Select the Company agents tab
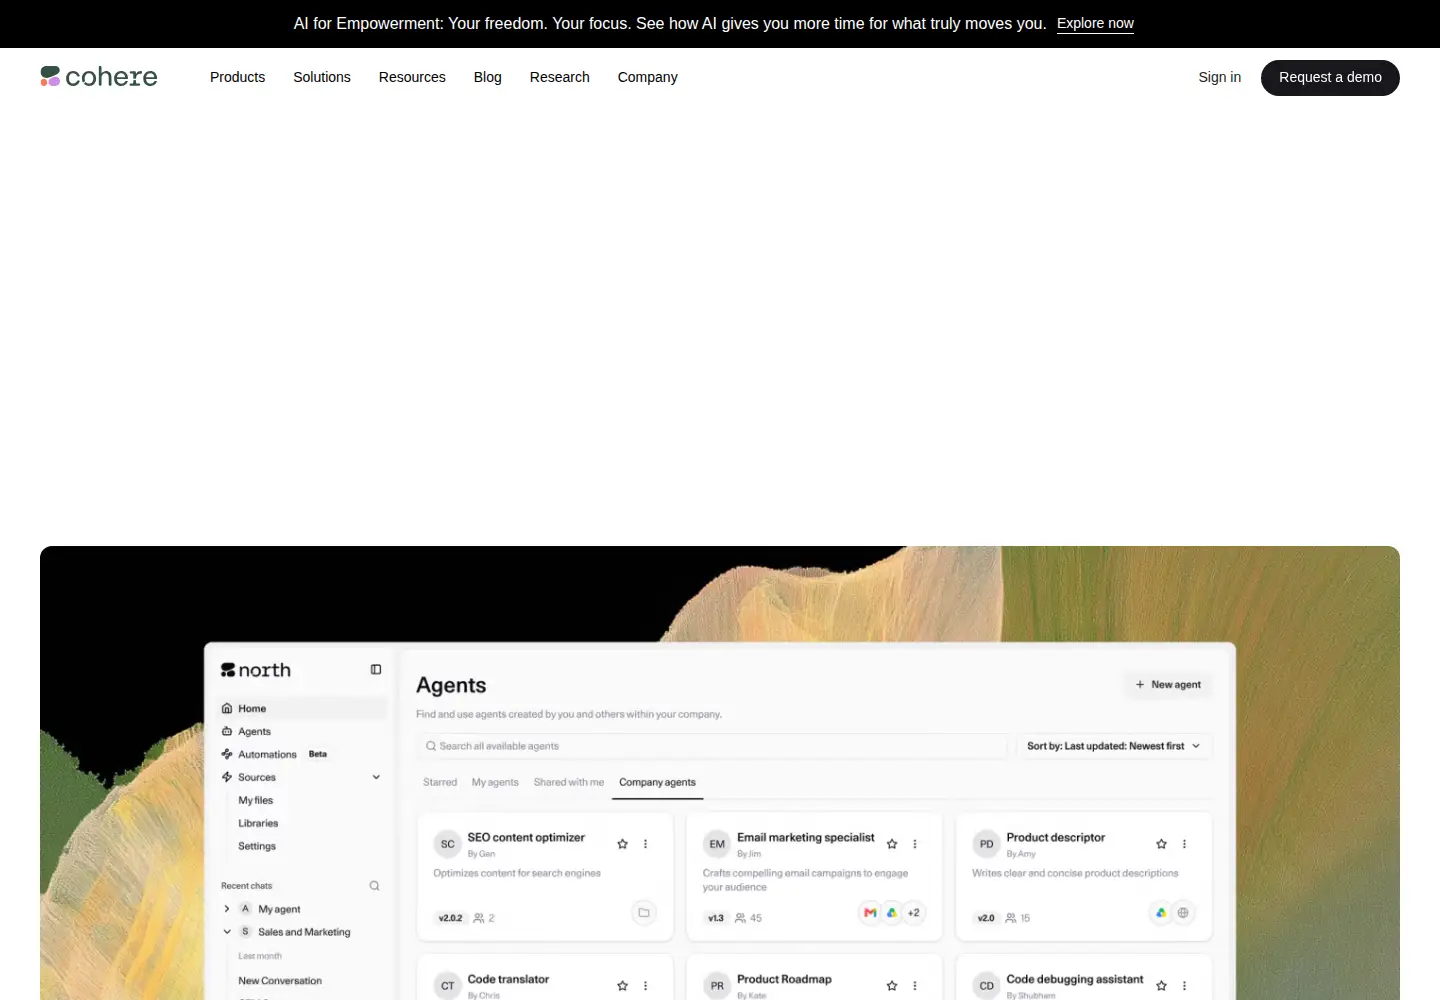This screenshot has width=1440, height=1000. (657, 782)
